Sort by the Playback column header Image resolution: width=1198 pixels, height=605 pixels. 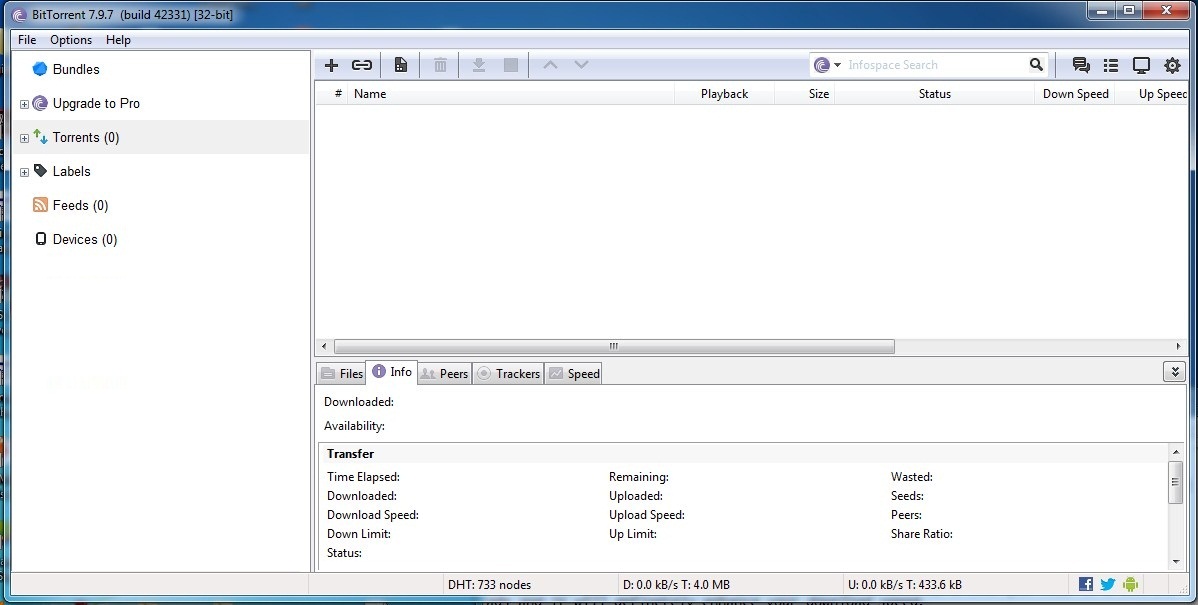(724, 94)
